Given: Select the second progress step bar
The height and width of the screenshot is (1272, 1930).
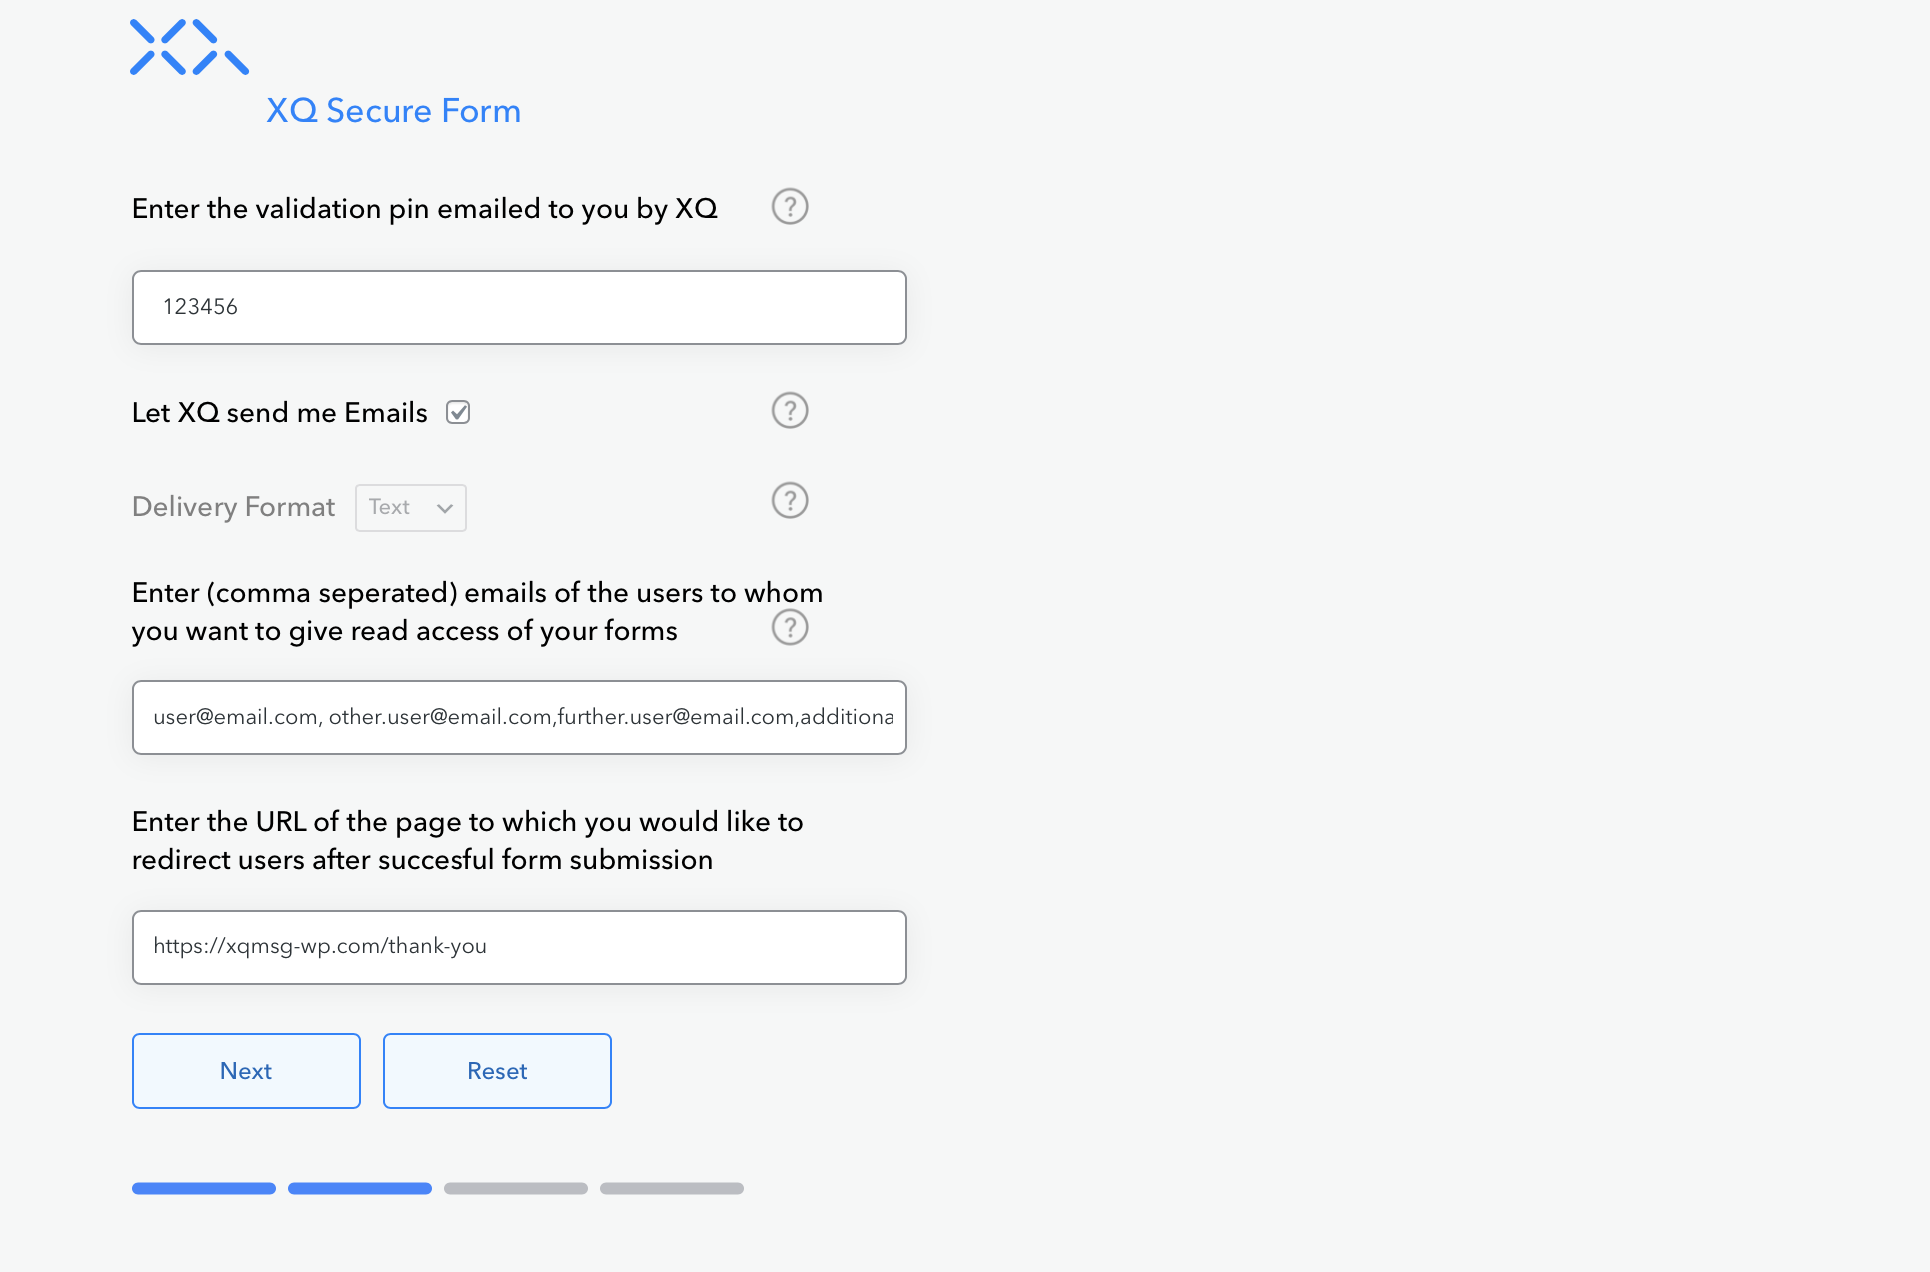Looking at the screenshot, I should point(360,1188).
